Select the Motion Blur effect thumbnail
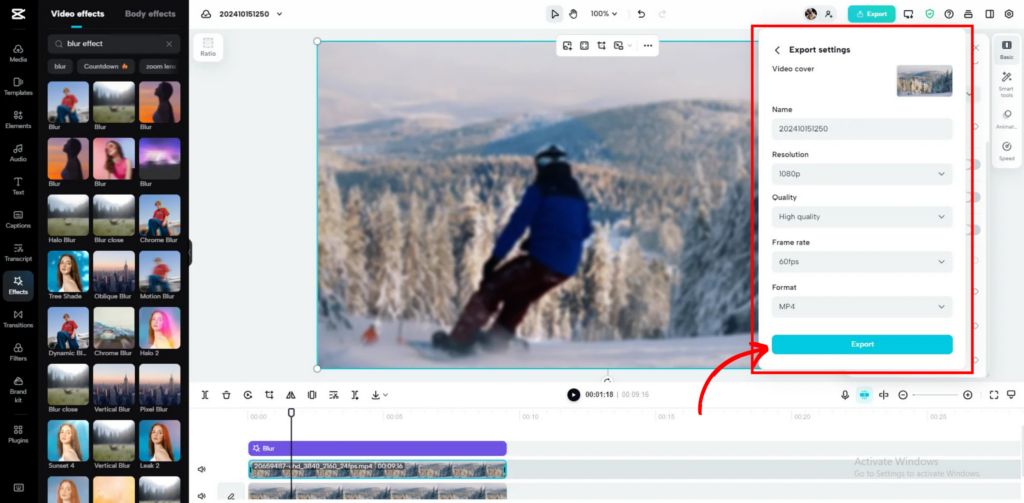 (x=159, y=271)
